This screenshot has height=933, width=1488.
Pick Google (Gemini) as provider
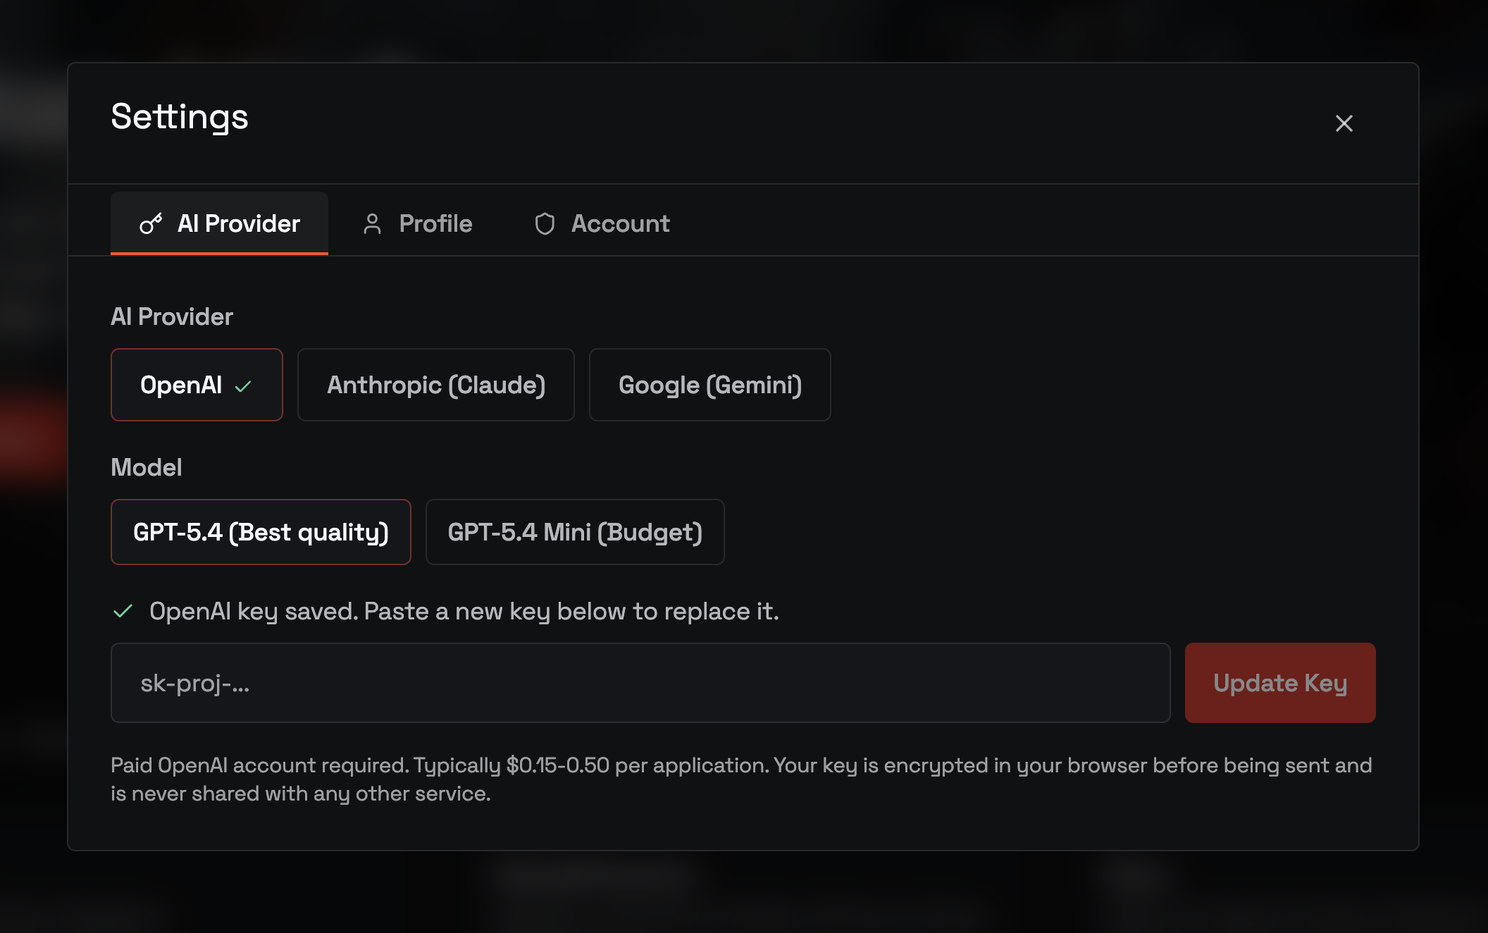709,385
